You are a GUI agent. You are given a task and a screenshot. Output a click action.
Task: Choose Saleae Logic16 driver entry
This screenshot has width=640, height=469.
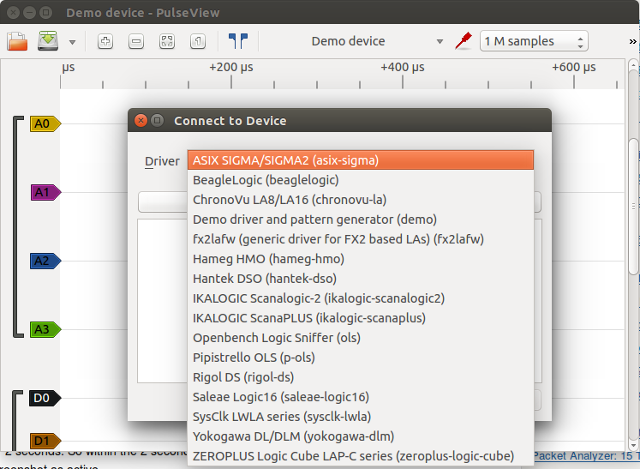[x=361, y=397]
